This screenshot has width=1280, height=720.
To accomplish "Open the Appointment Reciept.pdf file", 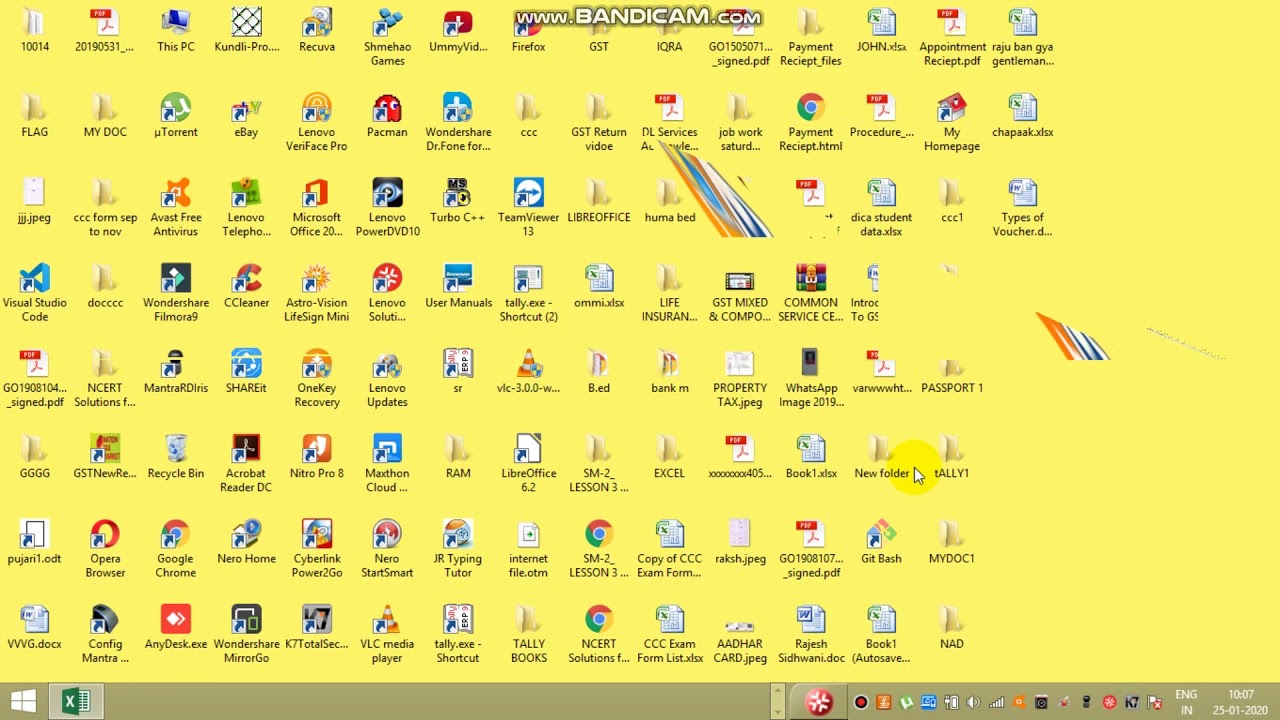I will tap(952, 37).
